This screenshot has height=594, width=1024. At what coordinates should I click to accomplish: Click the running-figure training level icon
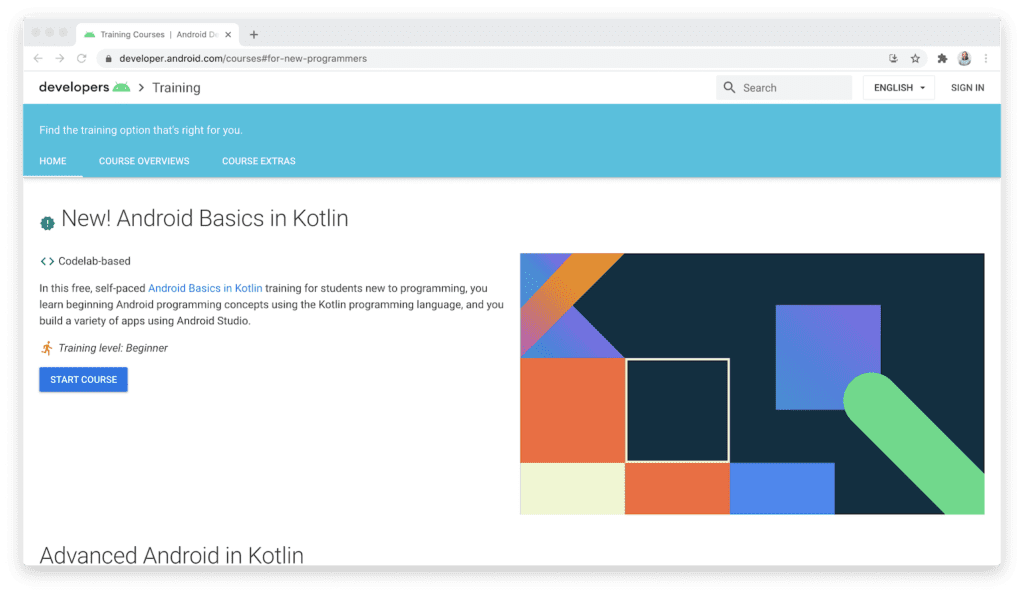coord(47,348)
